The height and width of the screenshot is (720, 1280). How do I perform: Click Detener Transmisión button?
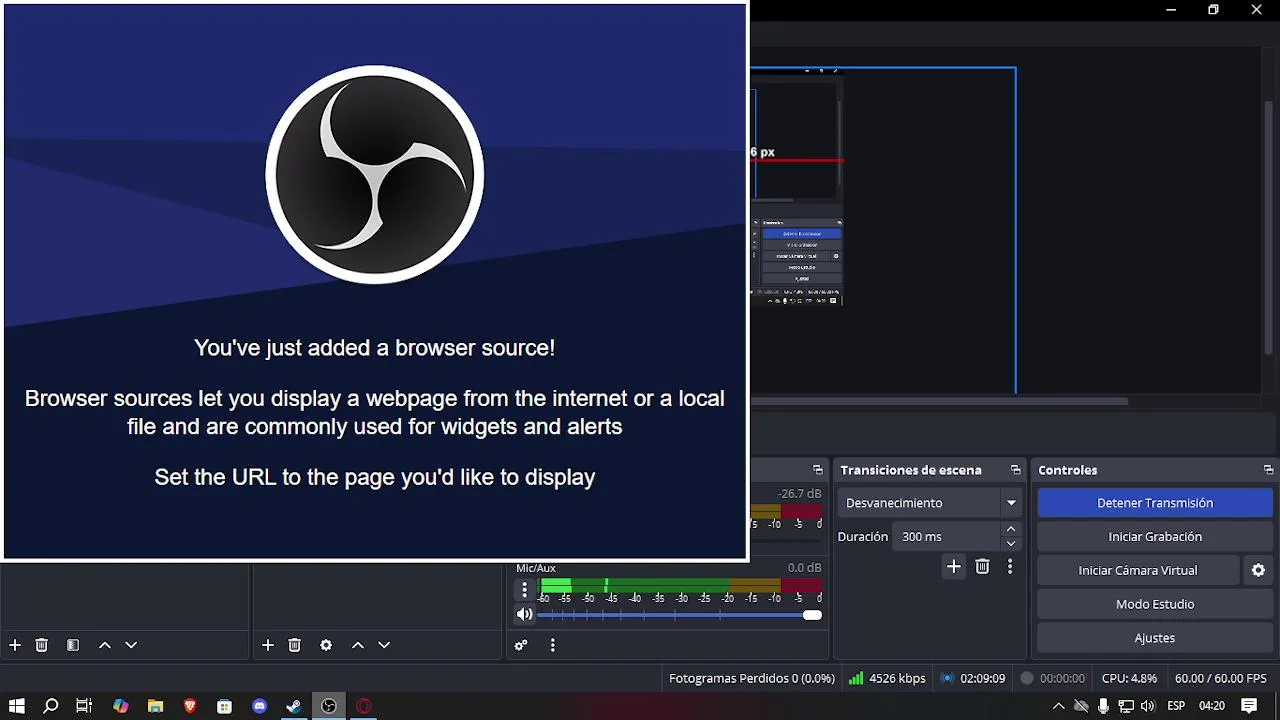coord(1155,503)
